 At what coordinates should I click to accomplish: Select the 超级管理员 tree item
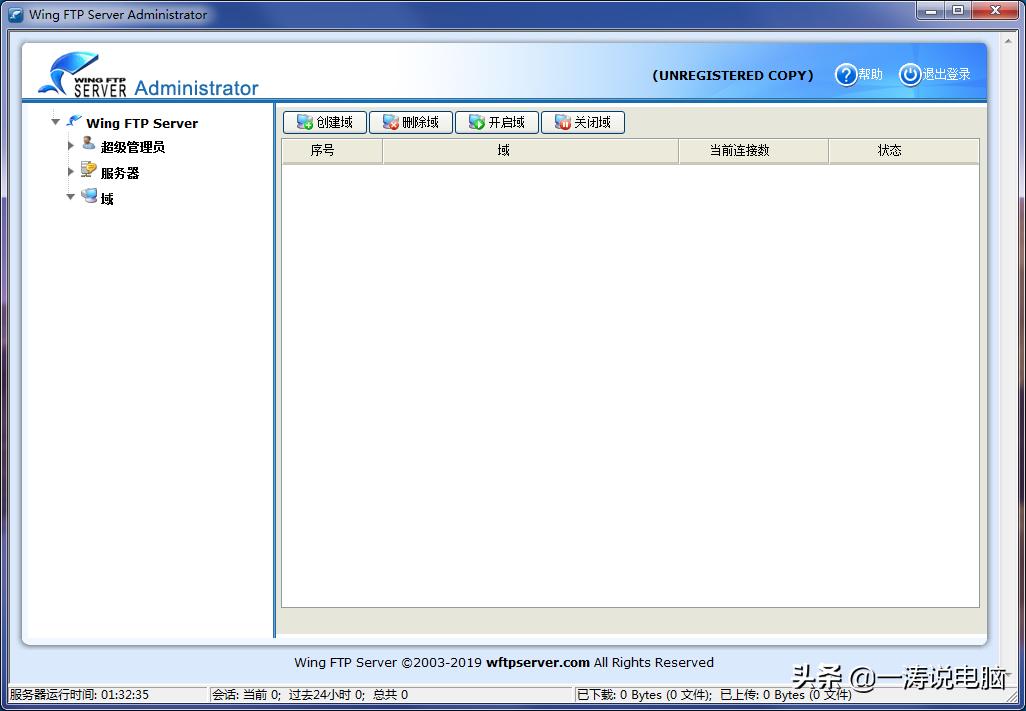tap(133, 147)
